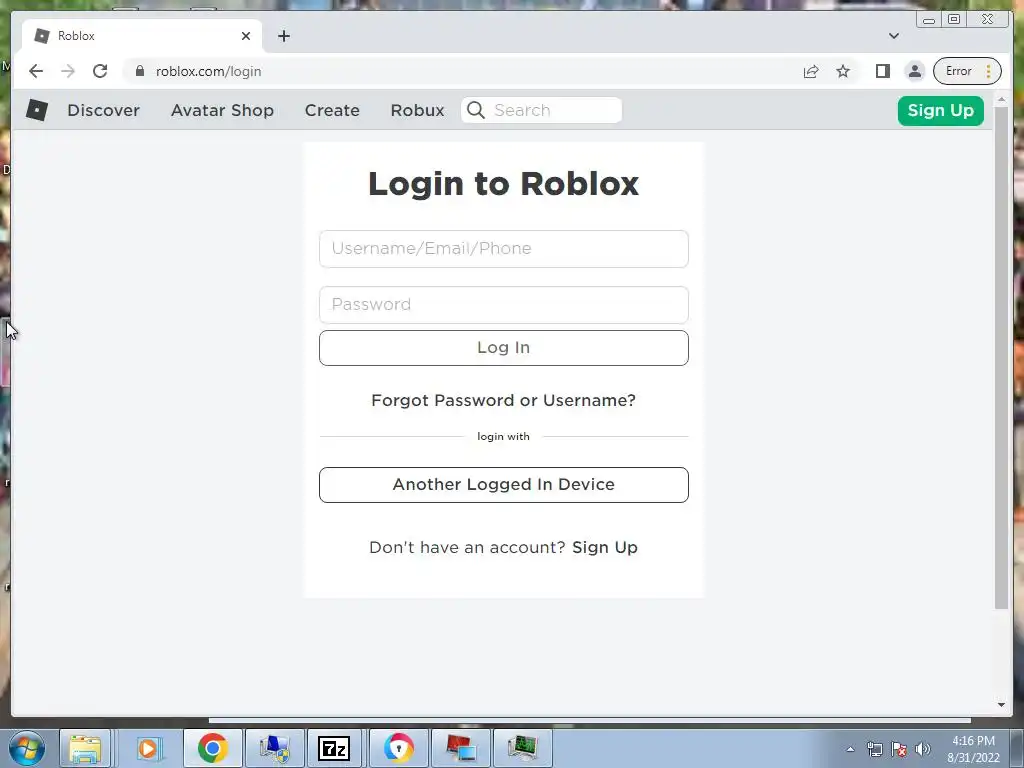Open the Discover menu item
Screen dimensions: 1024x768
click(103, 110)
